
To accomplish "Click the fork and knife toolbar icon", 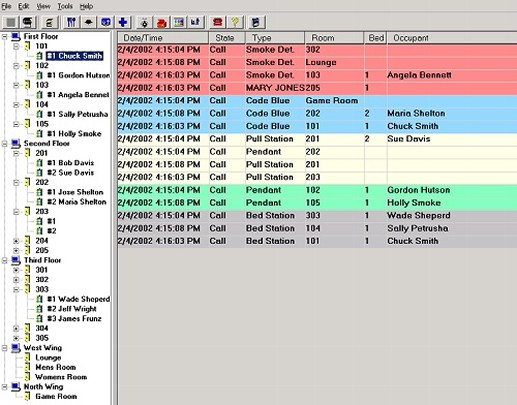I will [x=71, y=22].
